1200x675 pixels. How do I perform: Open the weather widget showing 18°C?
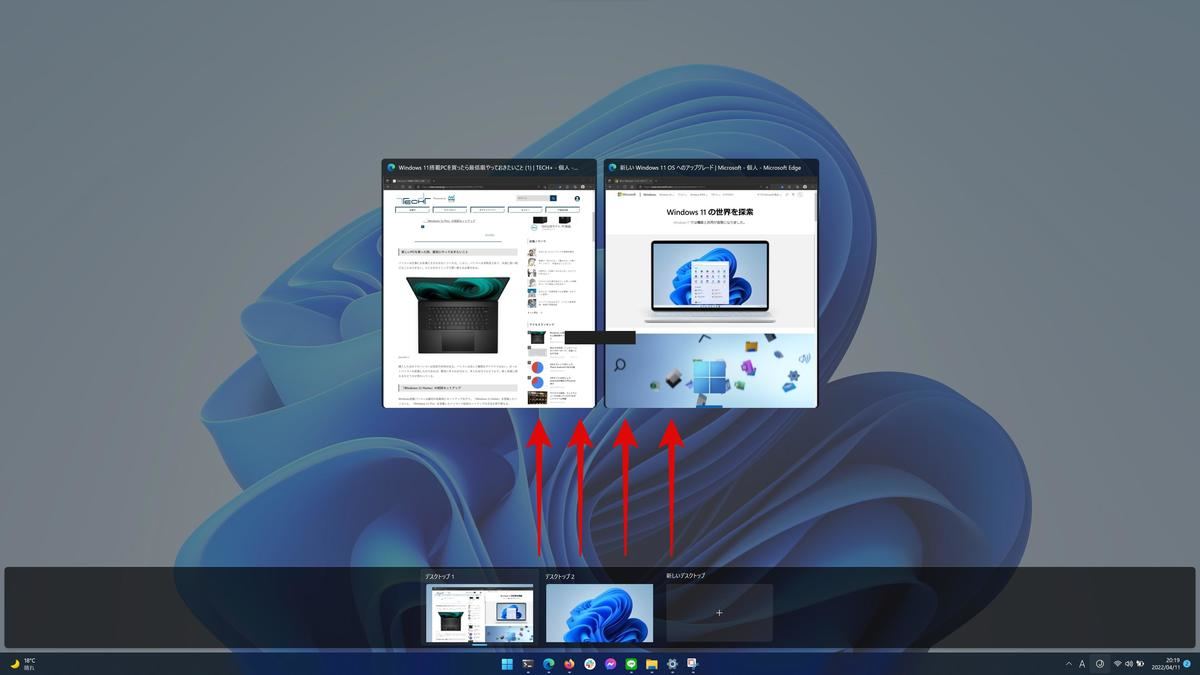click(x=24, y=664)
